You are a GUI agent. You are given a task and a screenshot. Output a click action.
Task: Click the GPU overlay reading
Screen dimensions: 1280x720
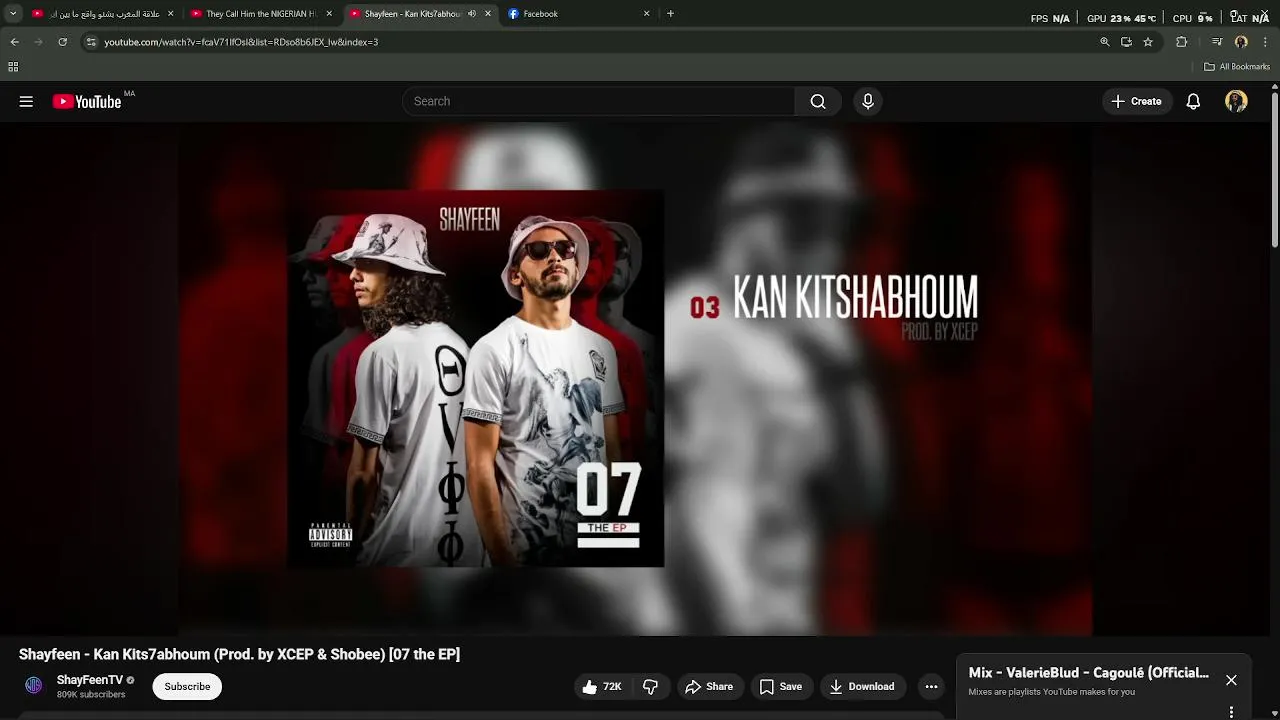click(1121, 18)
